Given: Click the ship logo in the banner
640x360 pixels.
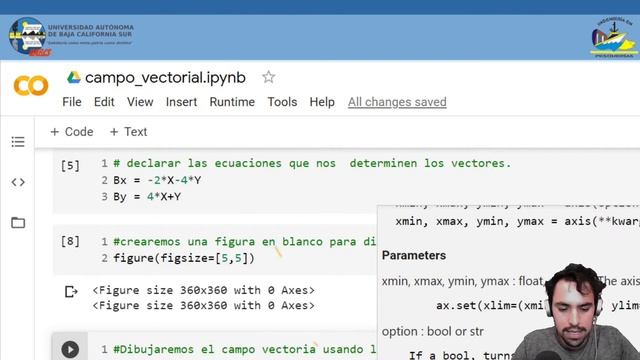Looking at the screenshot, I should 613,37.
